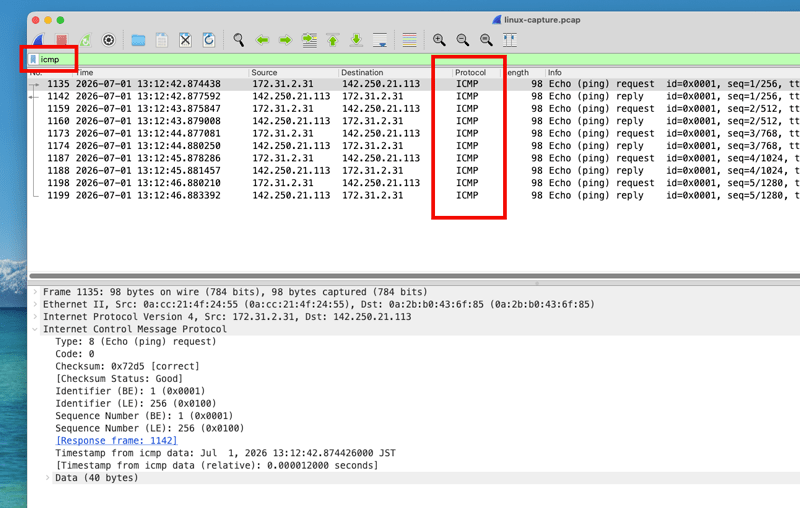800x508 pixels.
Task: Toggle colorize packet list icon
Action: click(409, 40)
